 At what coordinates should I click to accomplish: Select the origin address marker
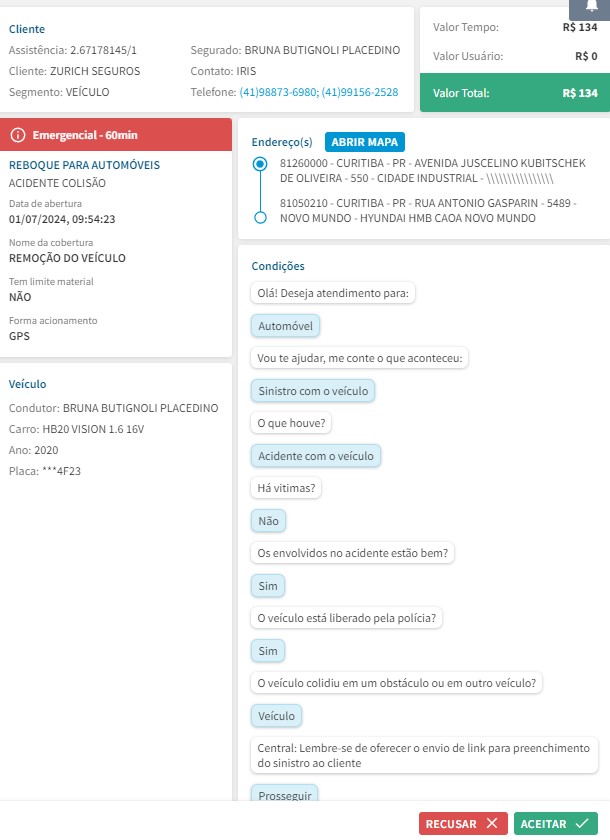(x=260, y=164)
